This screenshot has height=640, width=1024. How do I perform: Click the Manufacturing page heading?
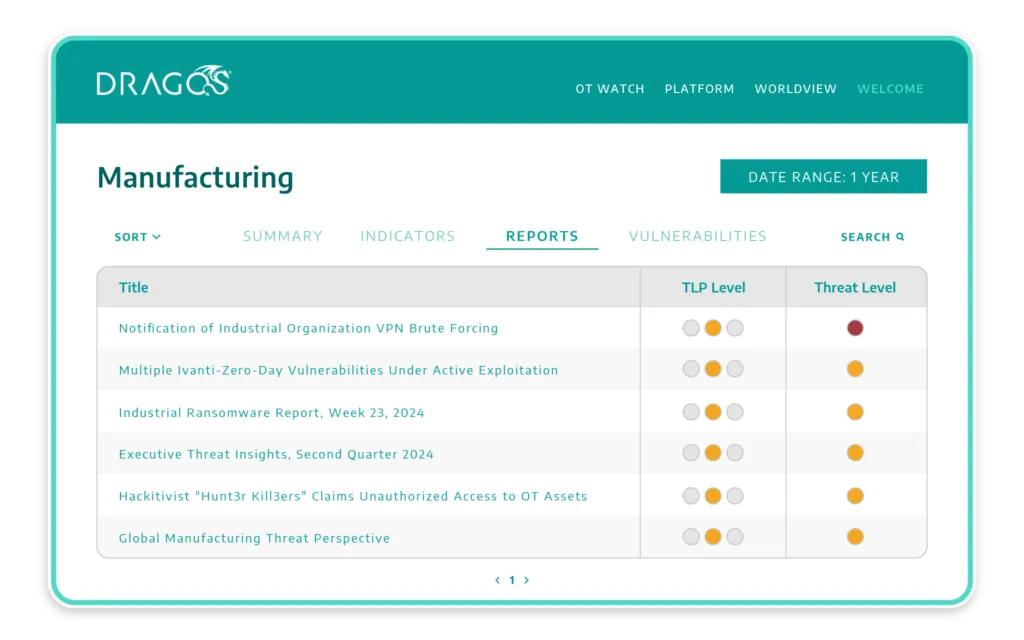tap(195, 178)
